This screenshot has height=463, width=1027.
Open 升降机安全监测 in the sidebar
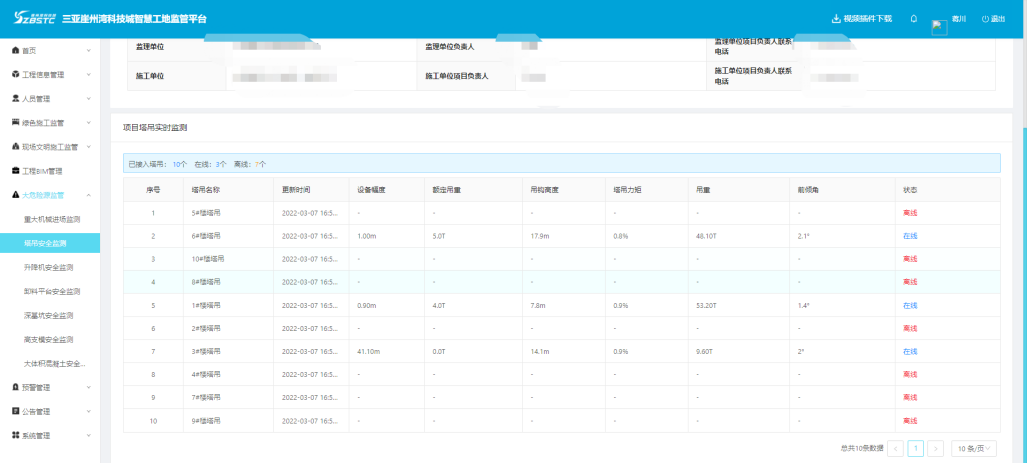[x=48, y=267]
